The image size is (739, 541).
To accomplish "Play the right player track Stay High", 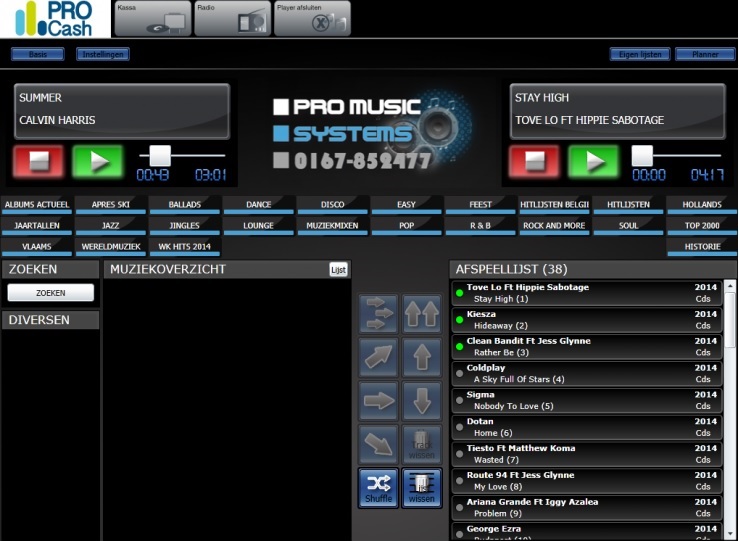I will click(x=593, y=161).
